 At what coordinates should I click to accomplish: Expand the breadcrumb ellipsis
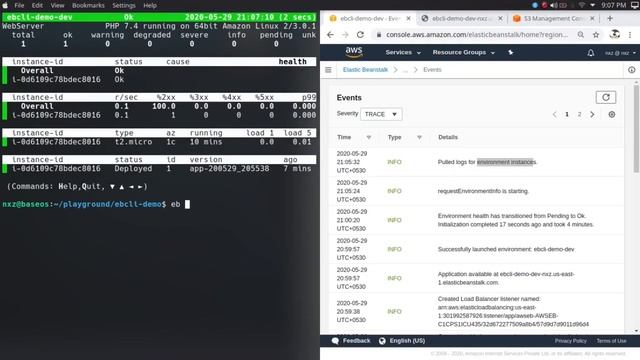coord(405,70)
